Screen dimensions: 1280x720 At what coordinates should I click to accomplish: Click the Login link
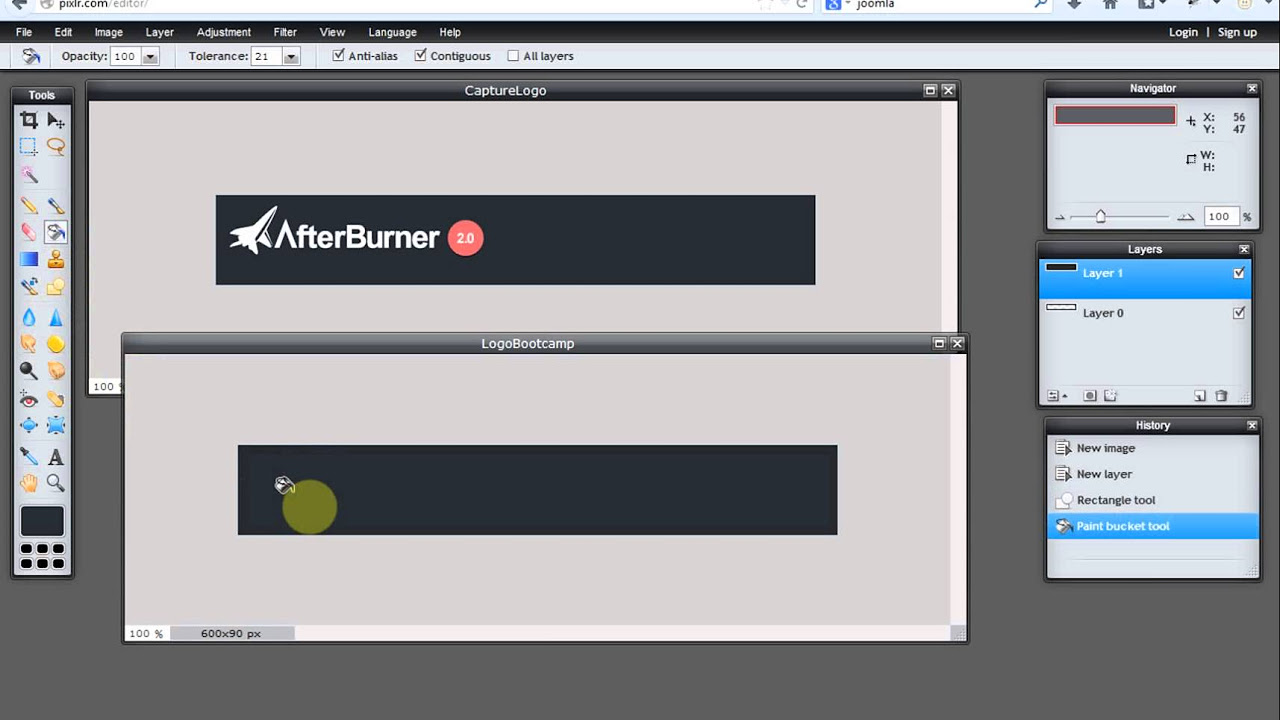(x=1183, y=32)
